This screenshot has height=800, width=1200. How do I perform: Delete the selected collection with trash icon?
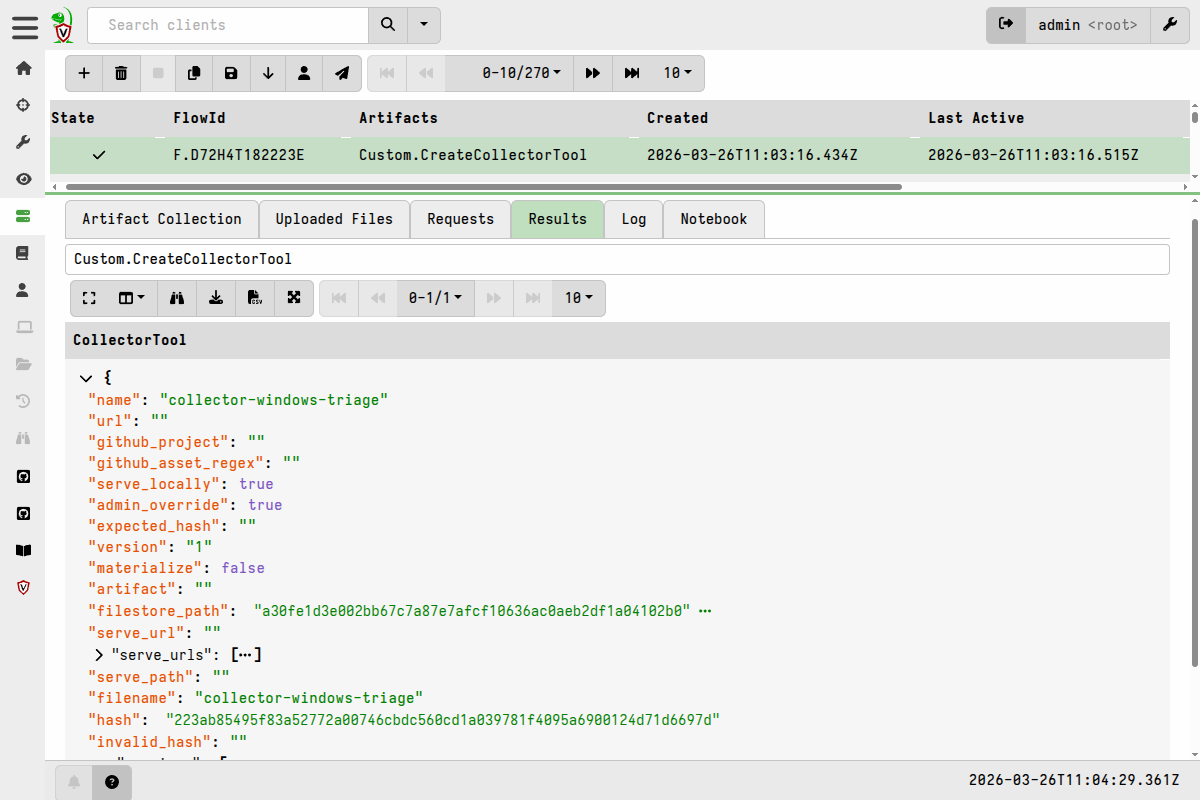(x=121, y=73)
